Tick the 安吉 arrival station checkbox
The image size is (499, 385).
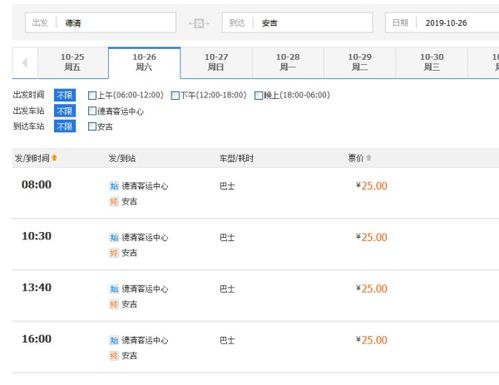(x=92, y=127)
